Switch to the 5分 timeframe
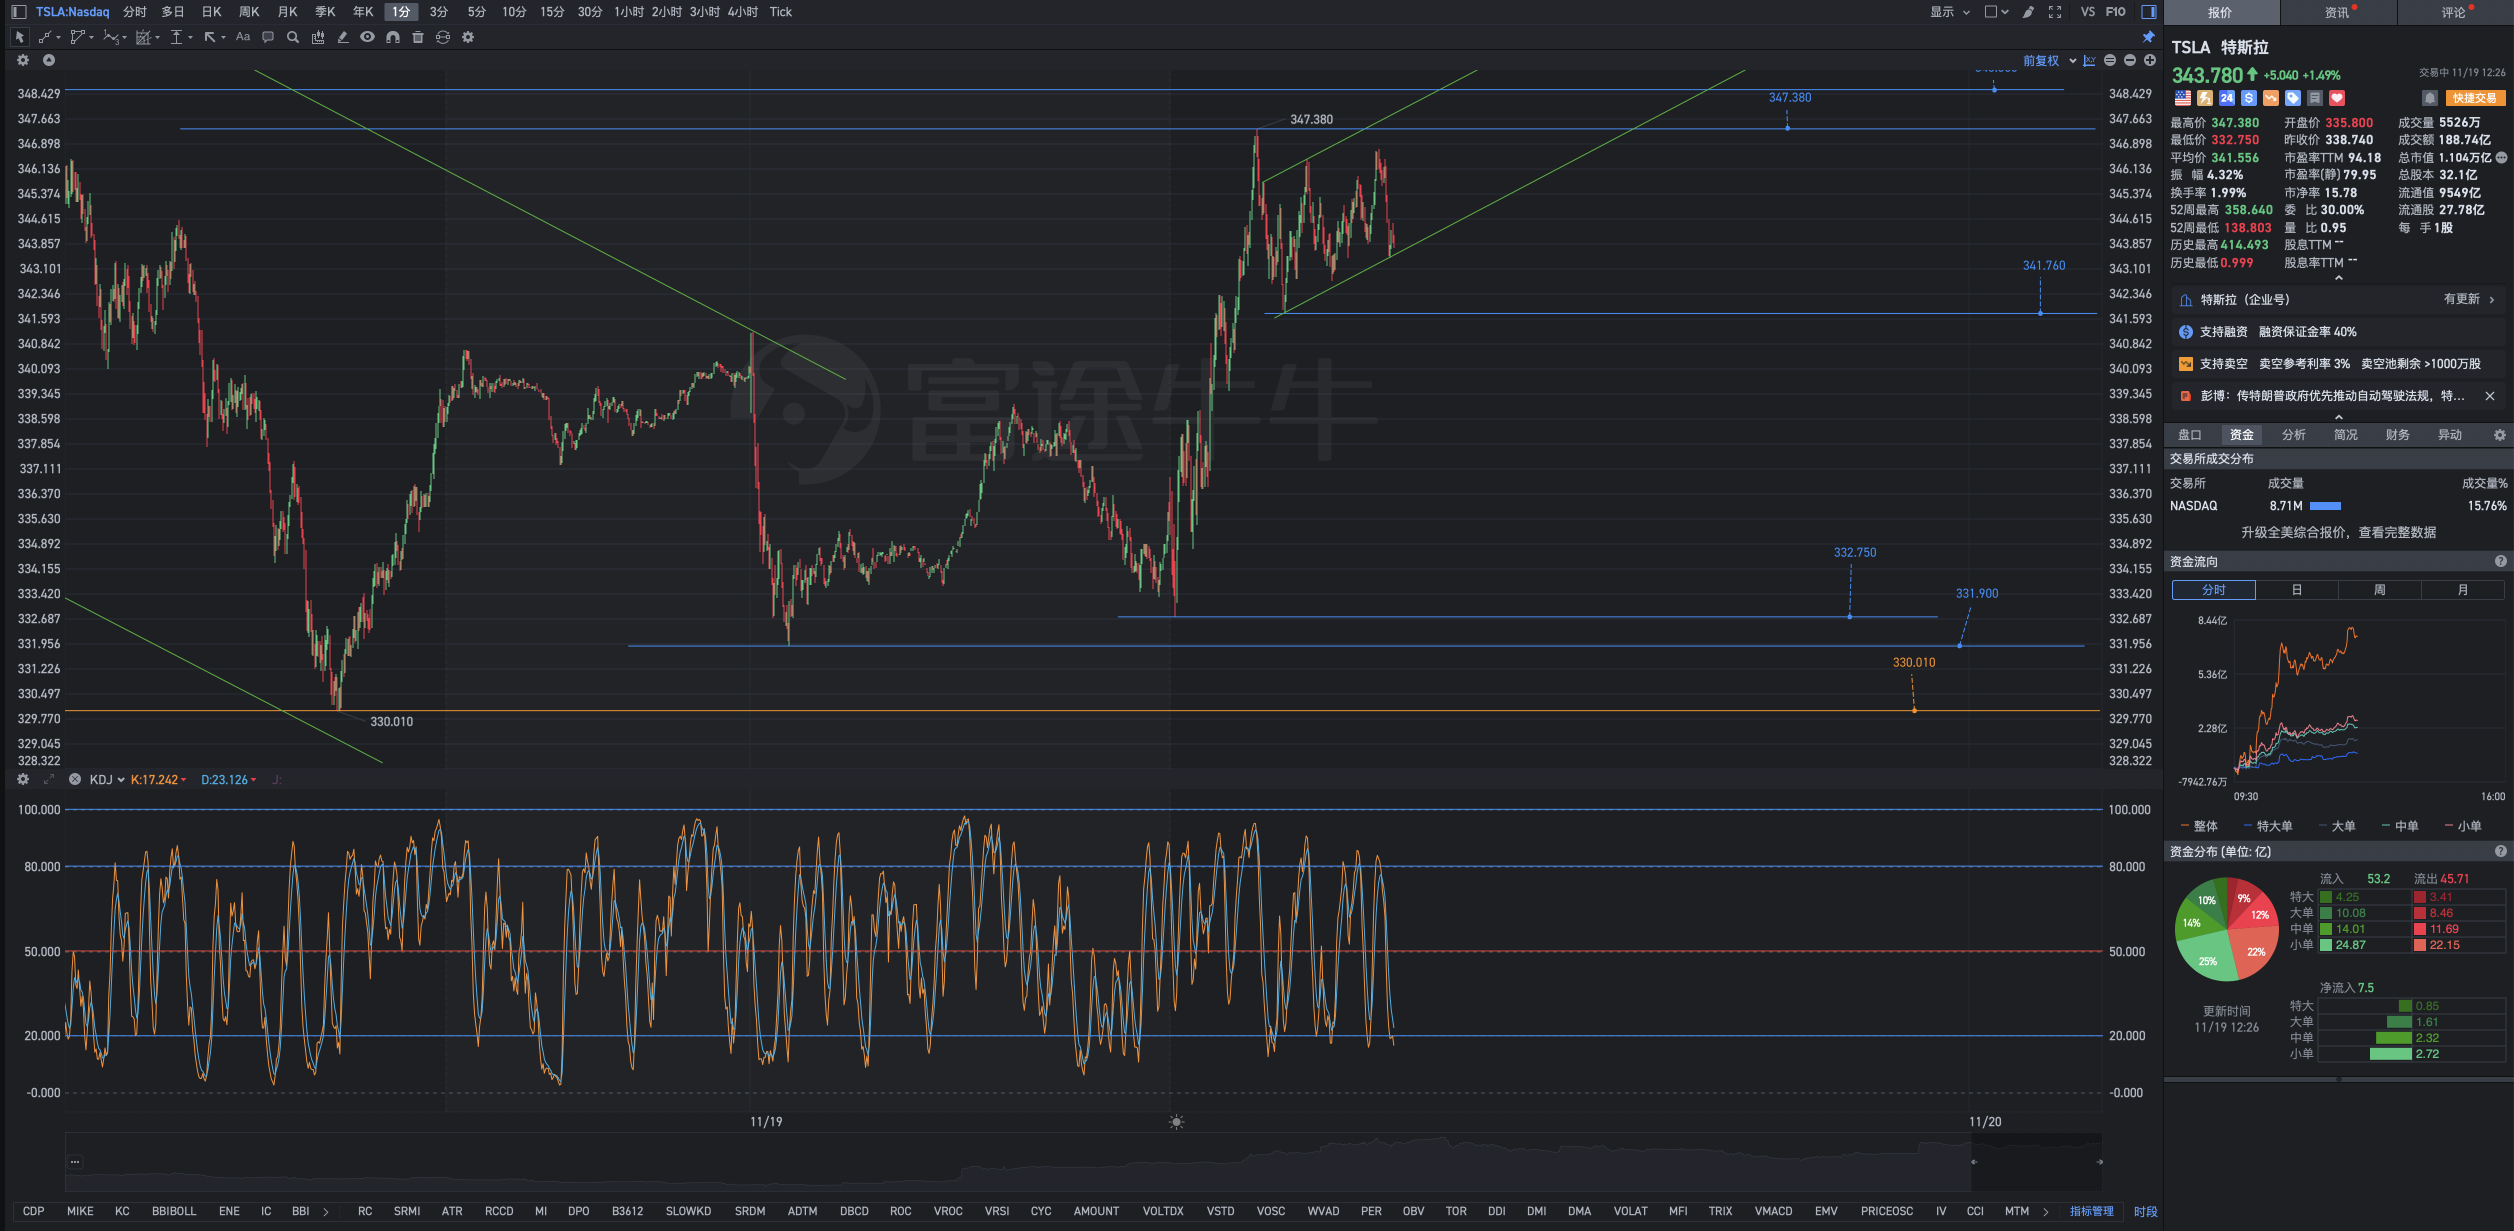The image size is (2514, 1231). [x=477, y=12]
